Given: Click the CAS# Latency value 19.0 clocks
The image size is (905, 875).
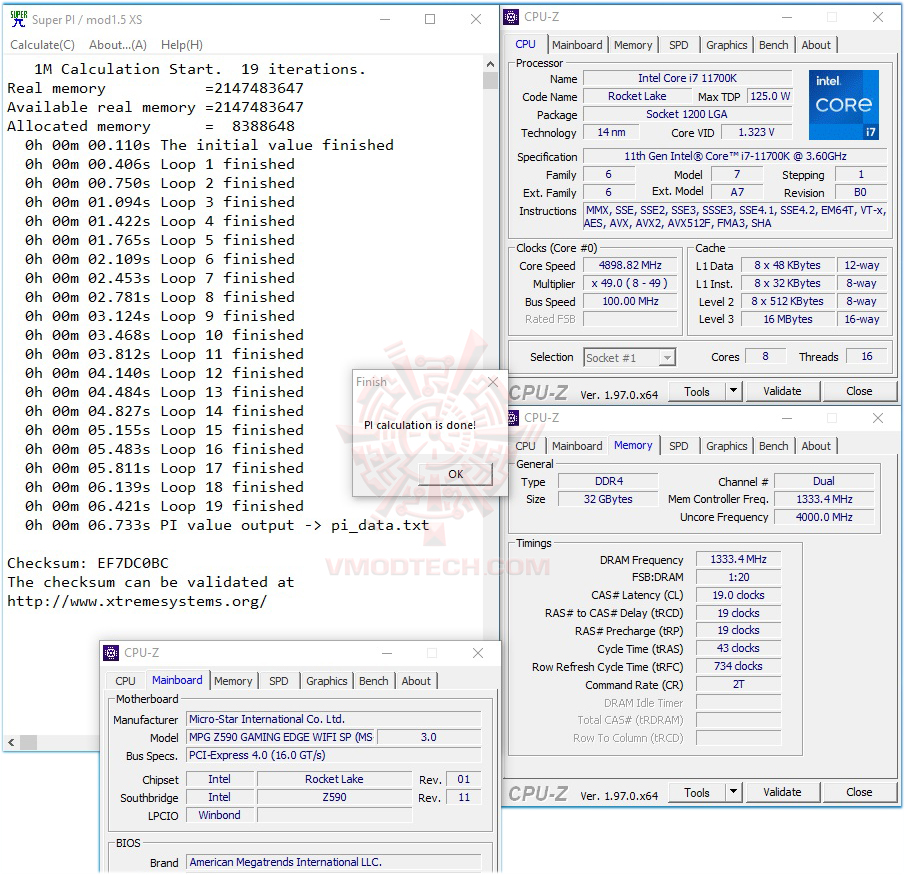Looking at the screenshot, I should [x=738, y=595].
